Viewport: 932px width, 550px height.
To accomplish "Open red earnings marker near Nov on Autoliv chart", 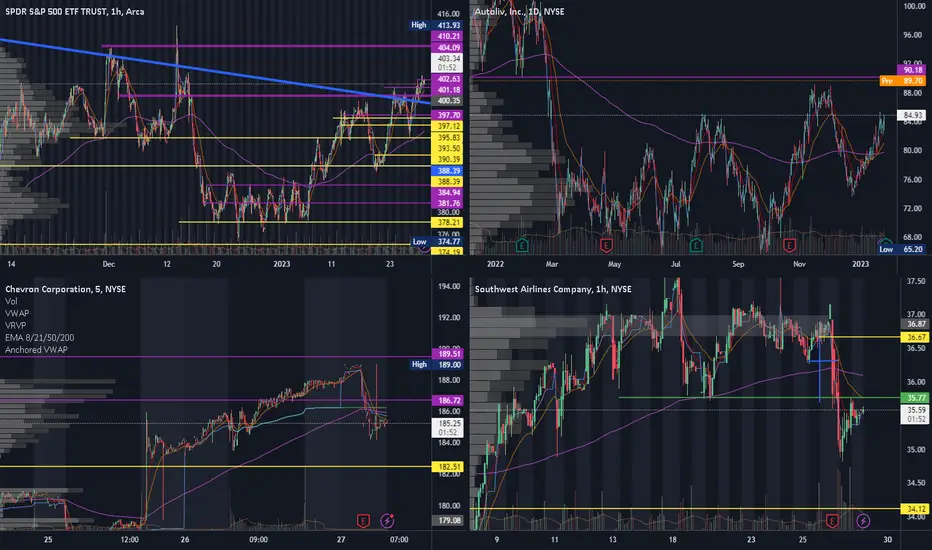I will 789,244.
